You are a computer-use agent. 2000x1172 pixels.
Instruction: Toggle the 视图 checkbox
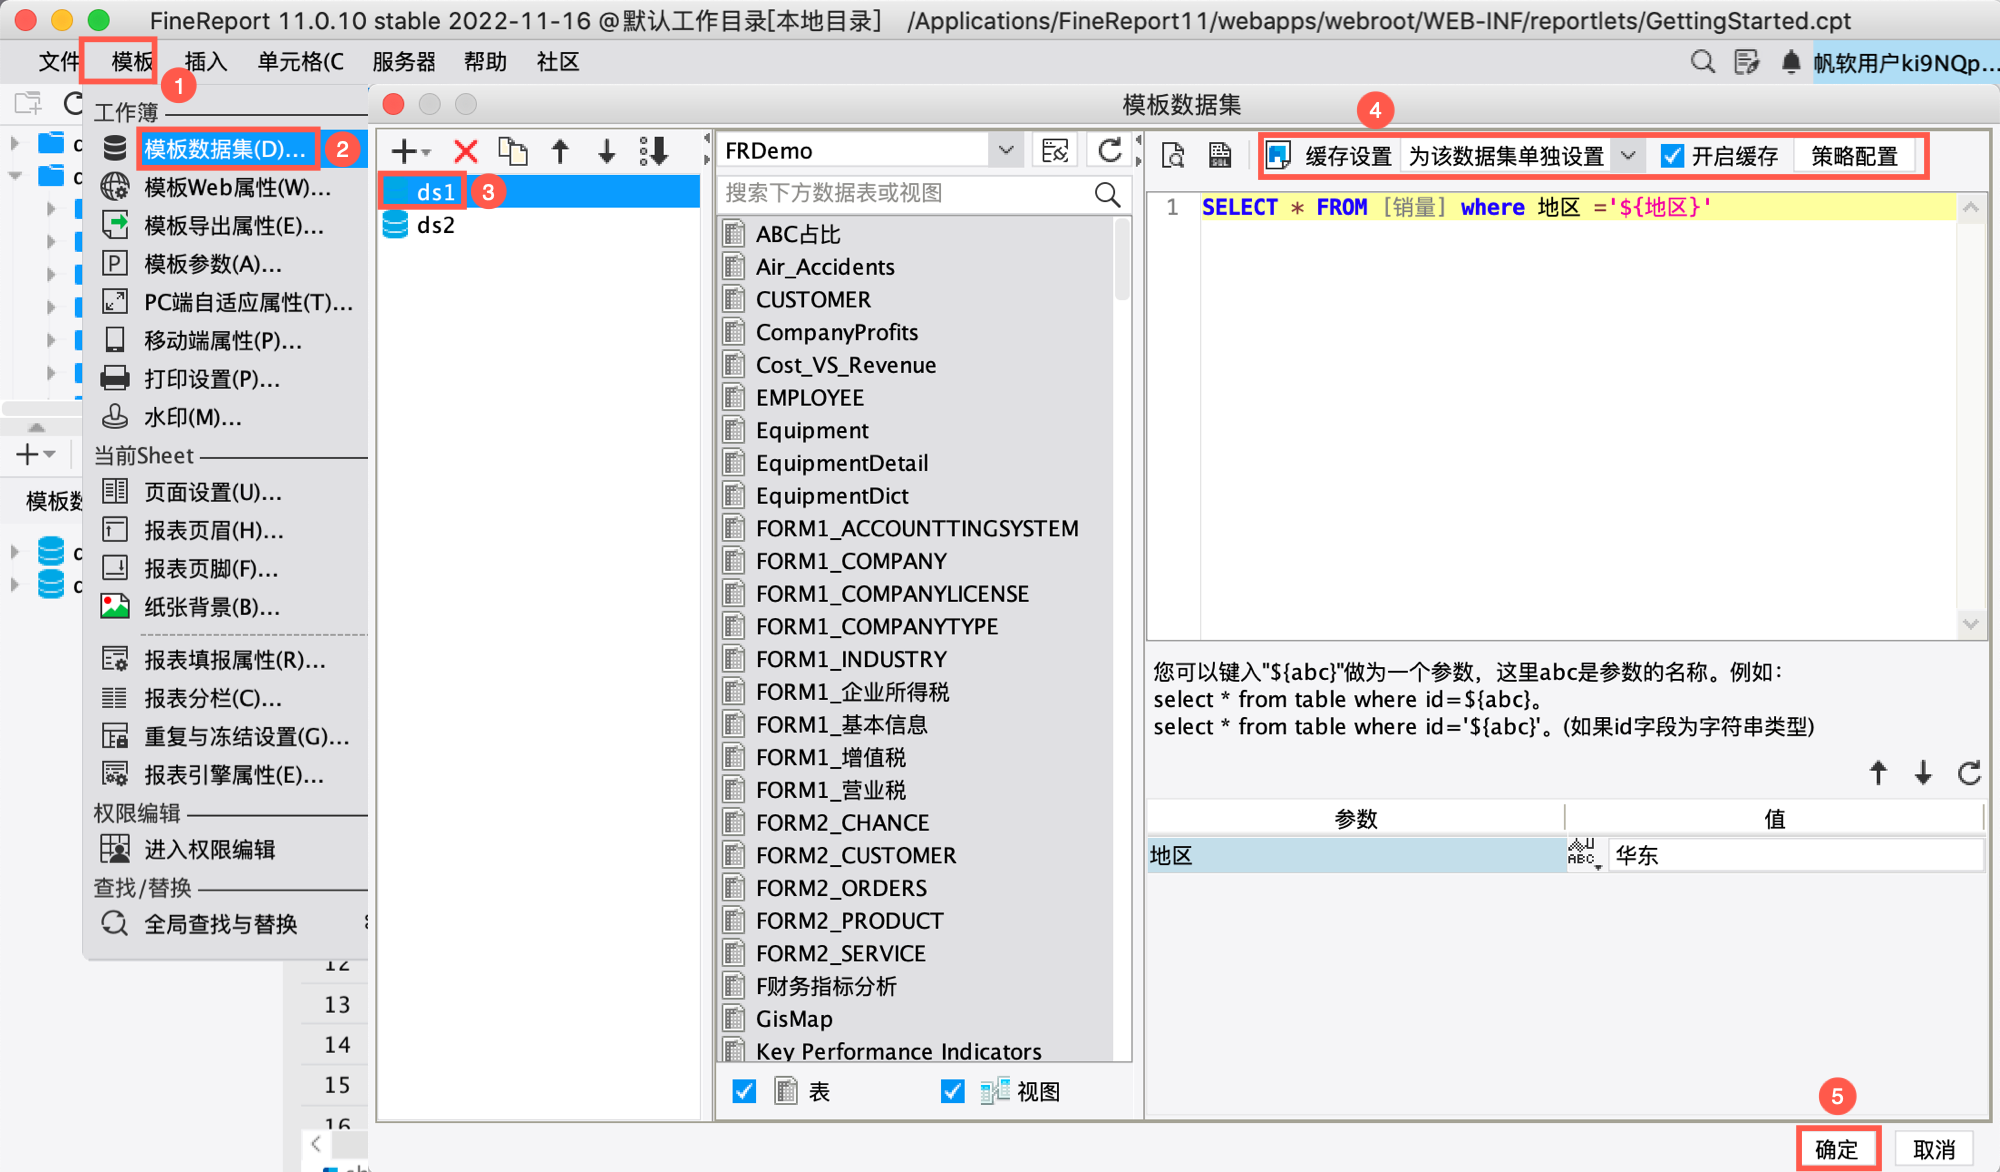(953, 1091)
